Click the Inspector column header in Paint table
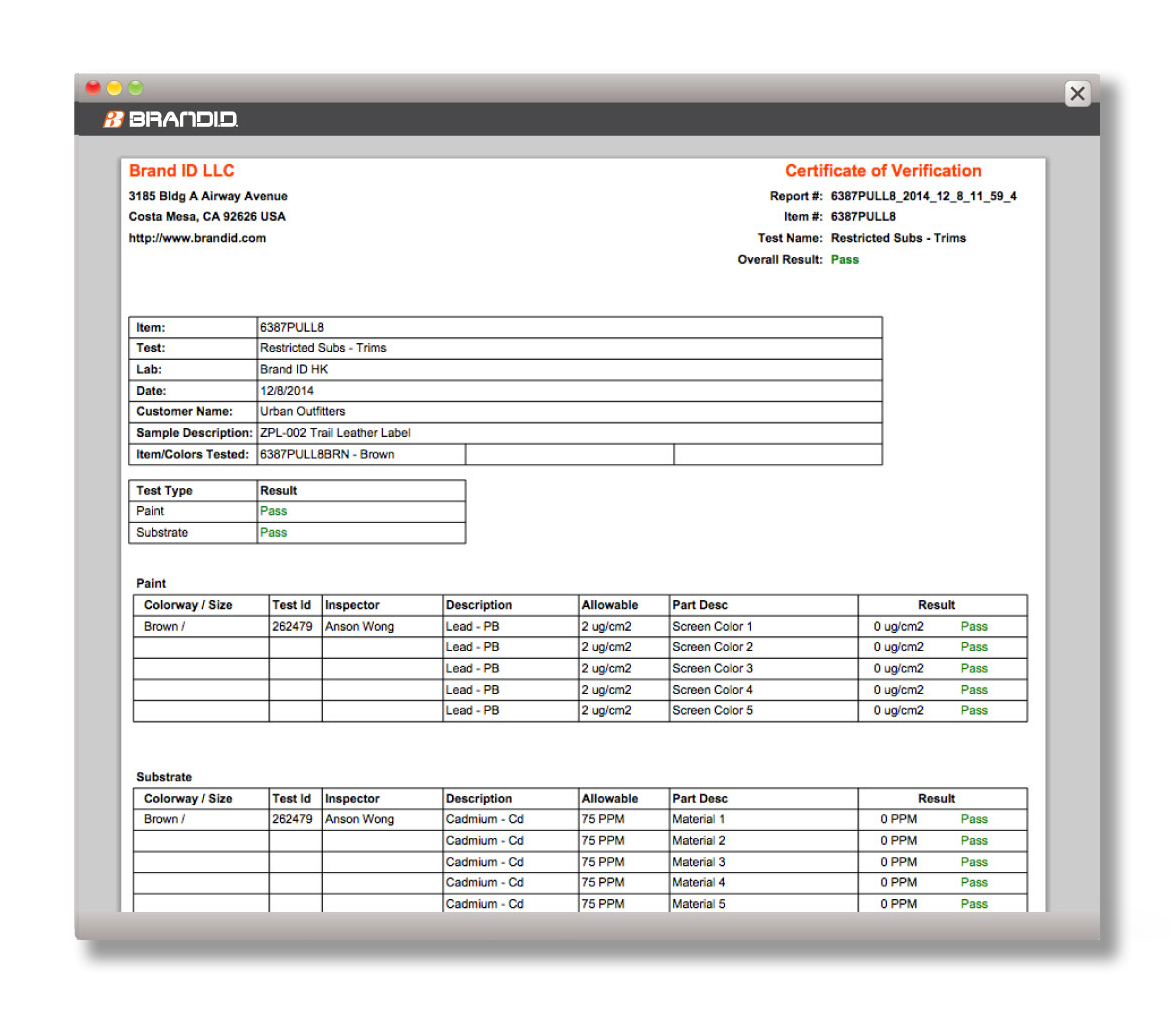Screen dimensions: 1170x1012 click(x=352, y=605)
